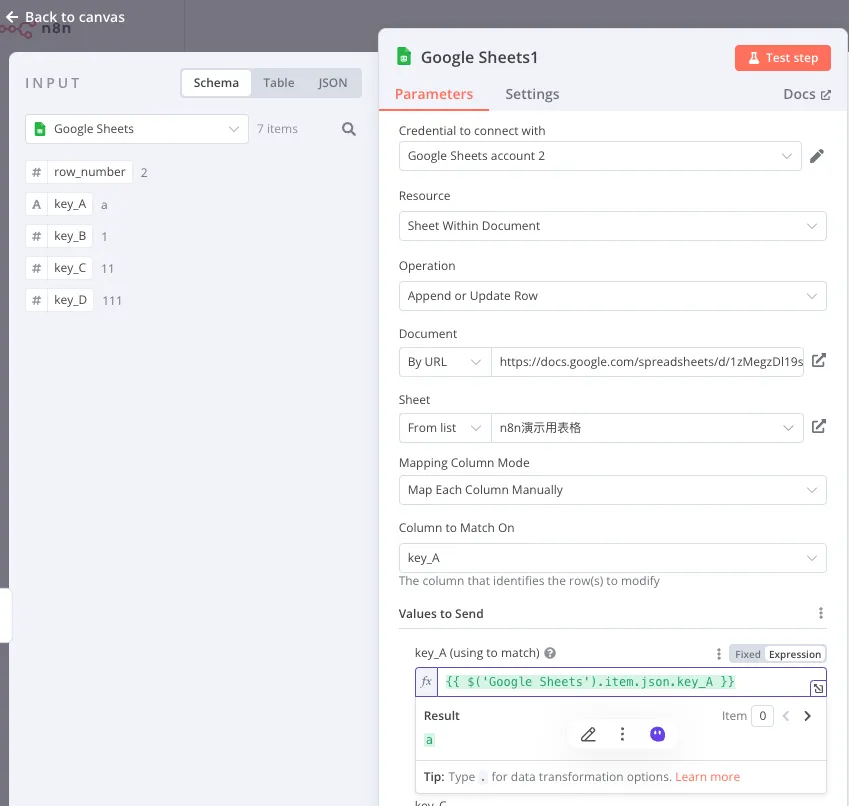Switch input view to the Table tab

click(x=279, y=83)
